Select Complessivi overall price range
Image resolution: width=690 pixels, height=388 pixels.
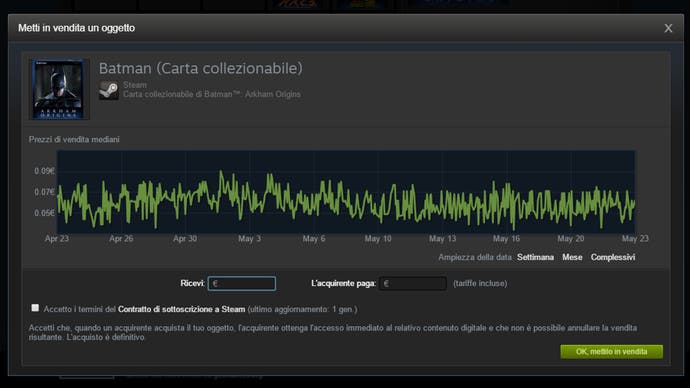613,257
